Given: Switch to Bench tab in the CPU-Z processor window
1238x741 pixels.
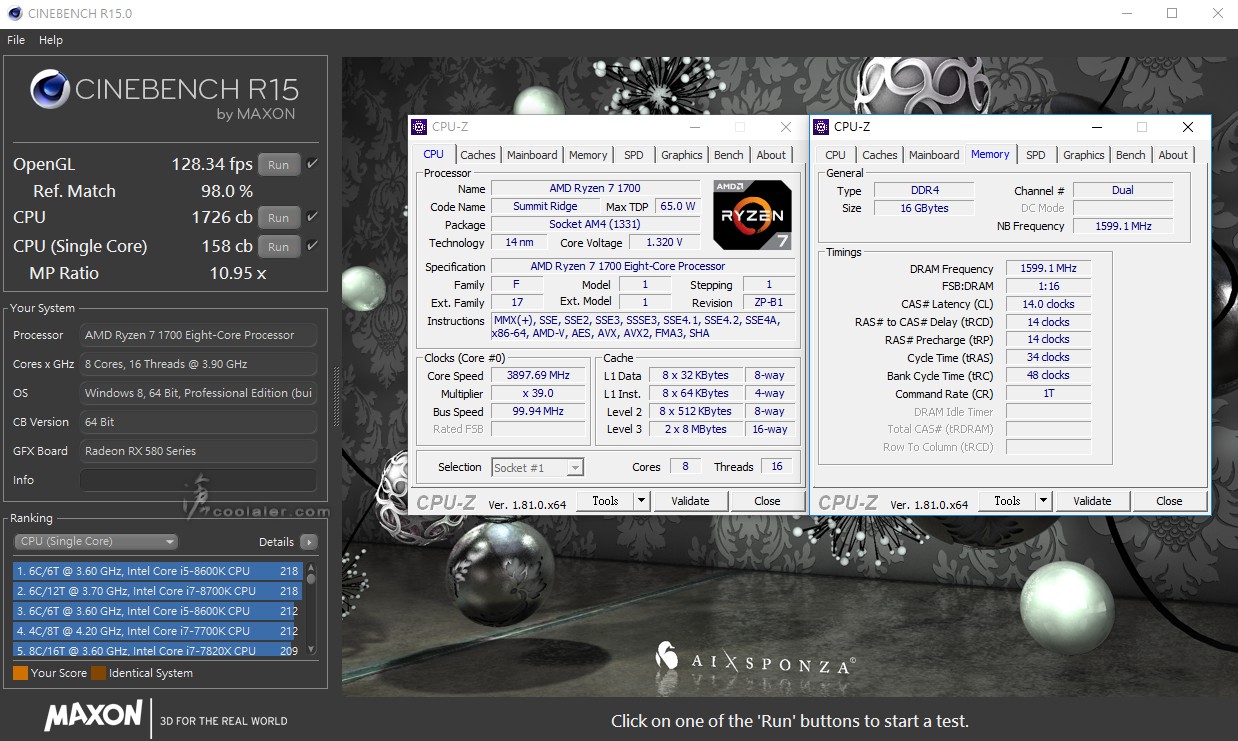Looking at the screenshot, I should [729, 155].
